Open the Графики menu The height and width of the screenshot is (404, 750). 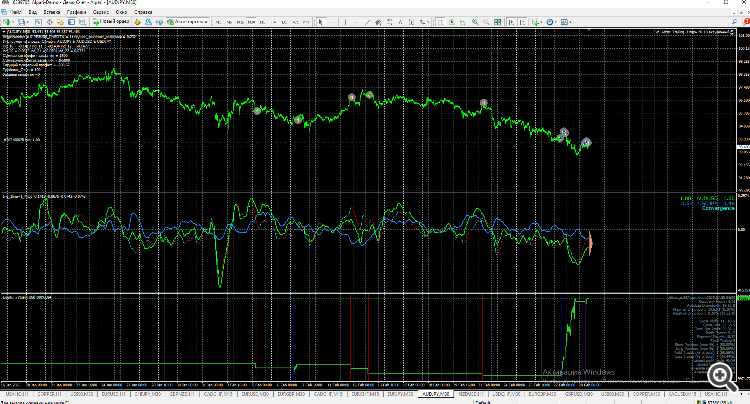(77, 12)
